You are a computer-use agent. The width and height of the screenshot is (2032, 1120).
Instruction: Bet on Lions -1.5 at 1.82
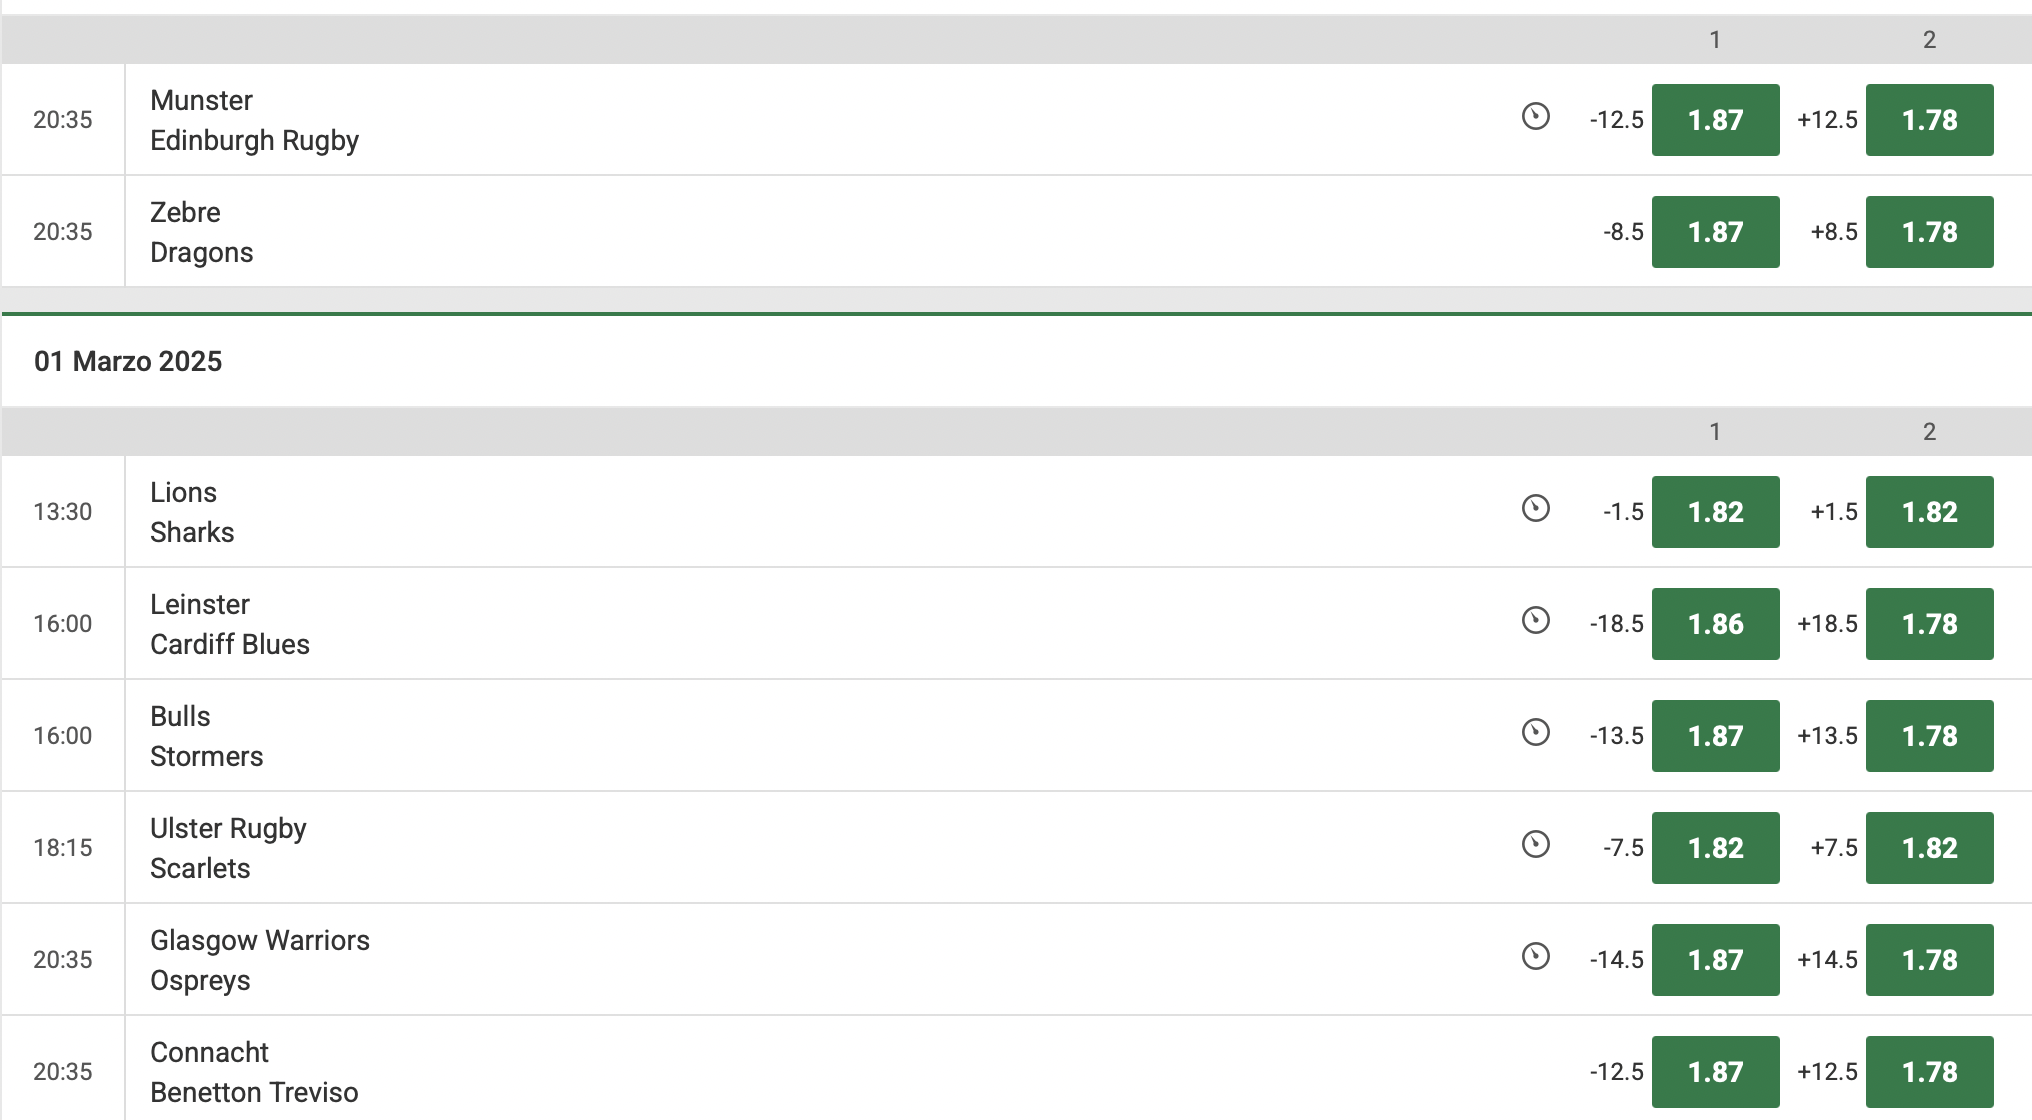click(x=1715, y=512)
